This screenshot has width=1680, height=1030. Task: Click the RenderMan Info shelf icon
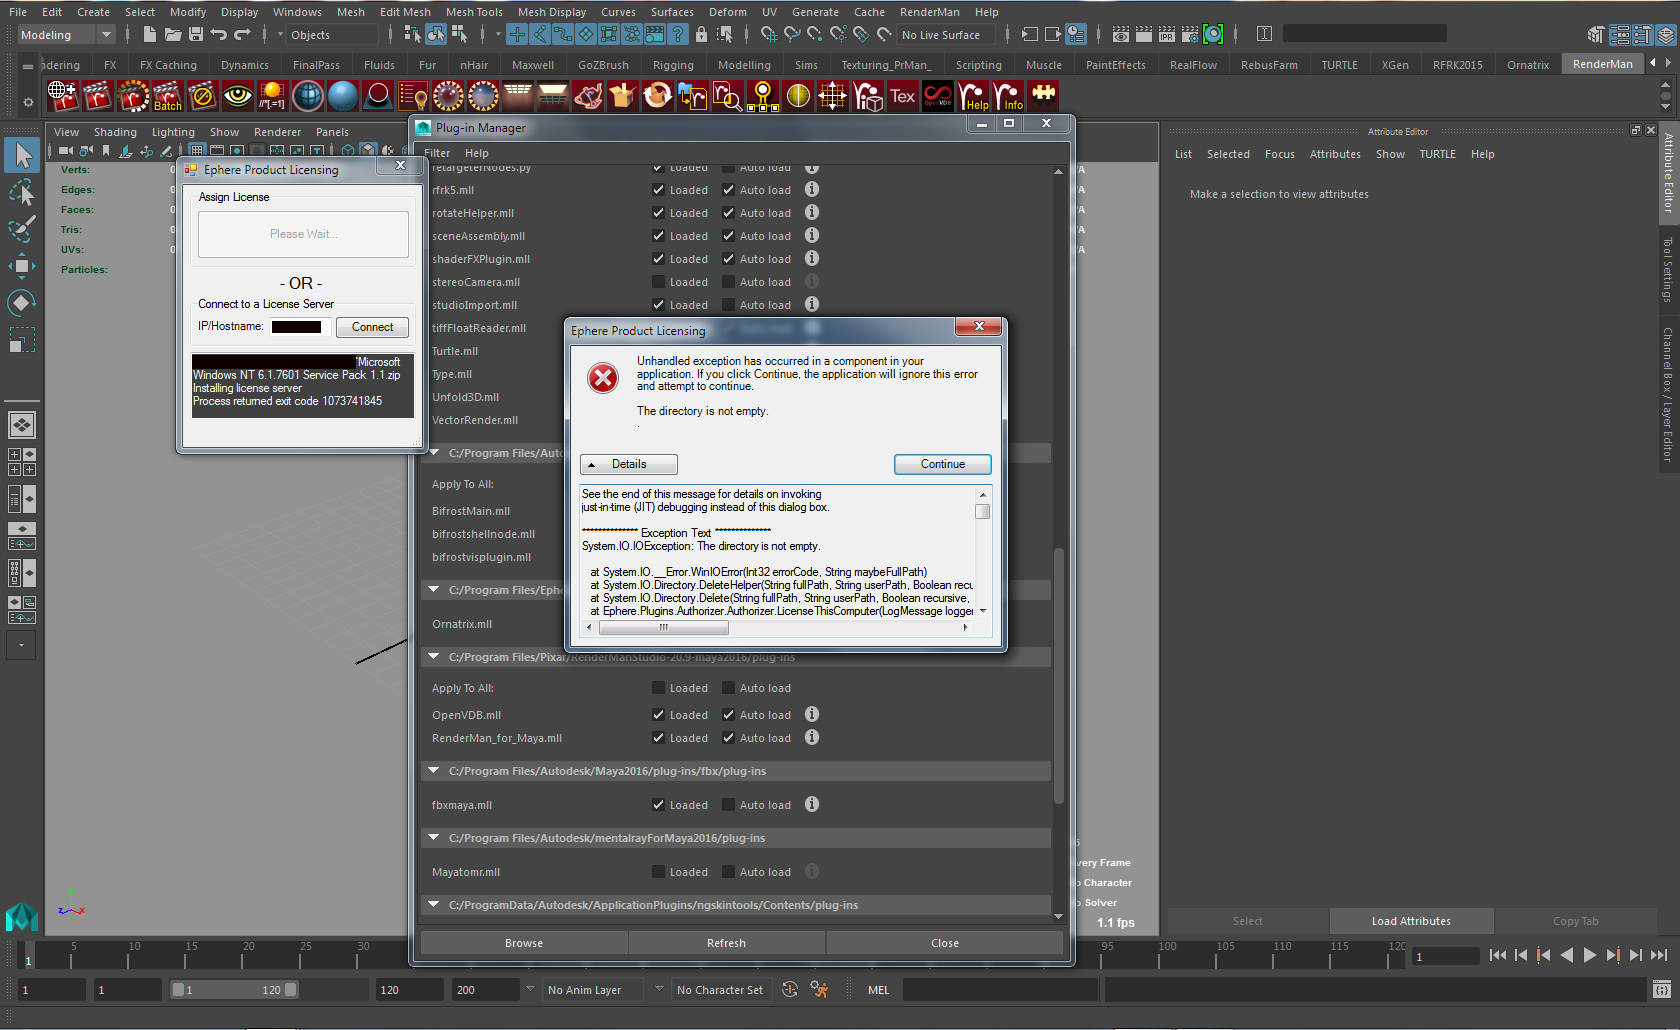[x=1008, y=96]
